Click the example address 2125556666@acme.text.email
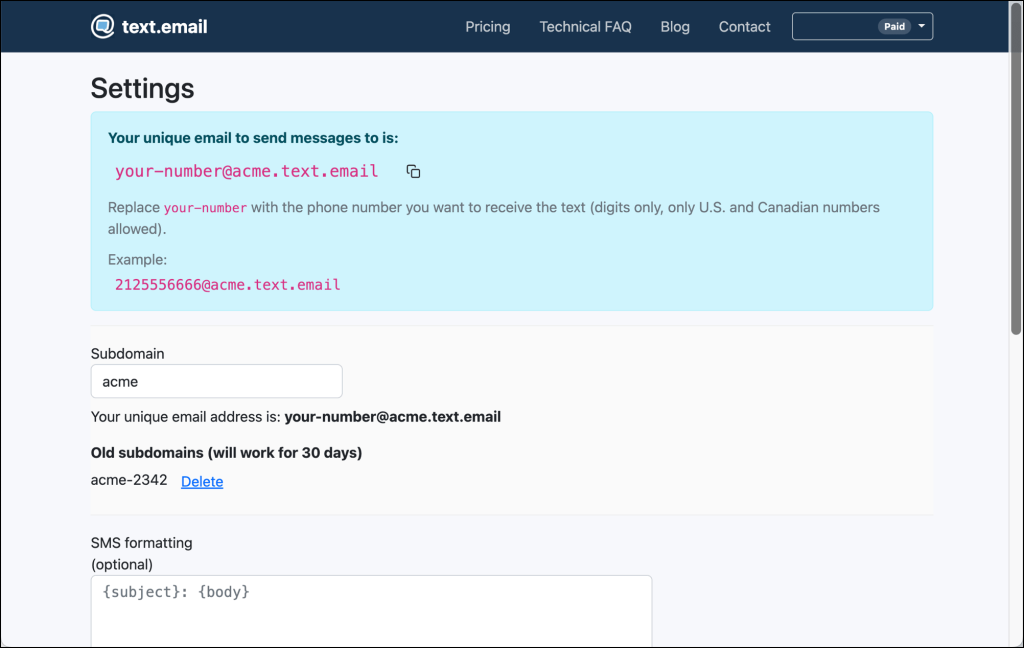The image size is (1024, 648). pyautogui.click(x=227, y=285)
